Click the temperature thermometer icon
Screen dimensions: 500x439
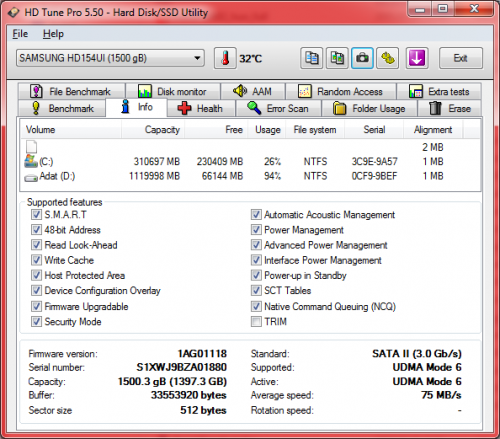click(x=225, y=58)
